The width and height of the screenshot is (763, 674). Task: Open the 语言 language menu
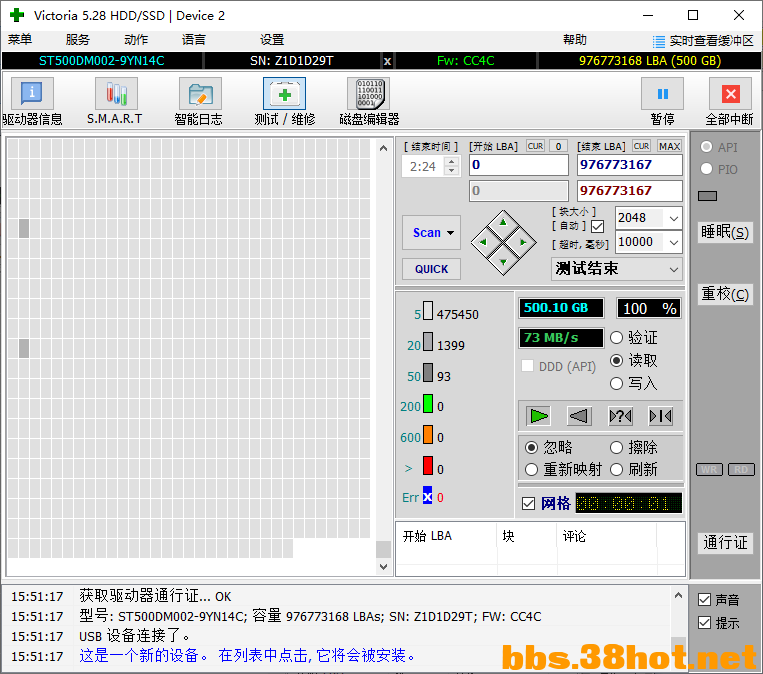[x=194, y=39]
